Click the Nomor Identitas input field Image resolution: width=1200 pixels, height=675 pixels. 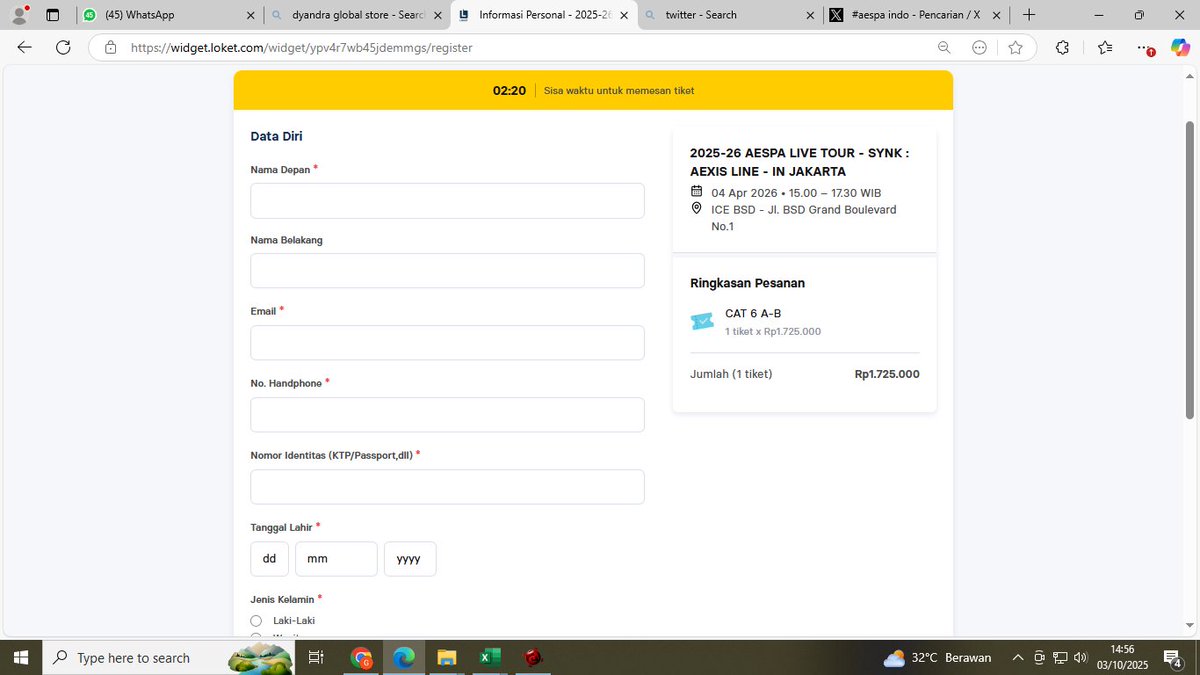click(x=447, y=487)
